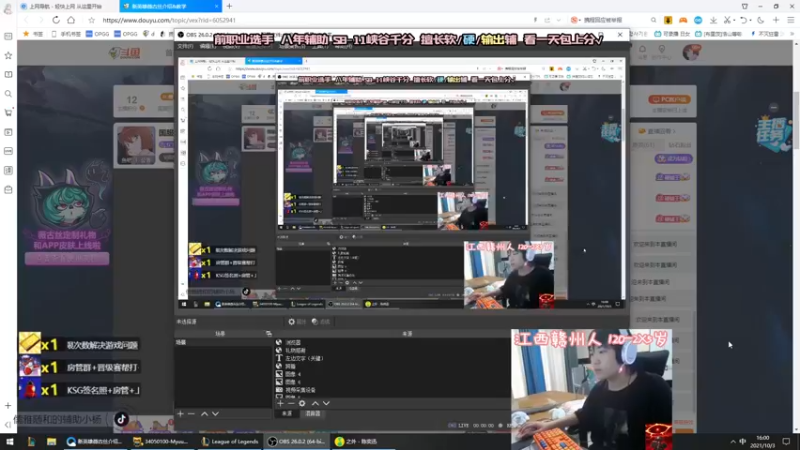Click the TikTok icon near bottom left

coord(121,419)
